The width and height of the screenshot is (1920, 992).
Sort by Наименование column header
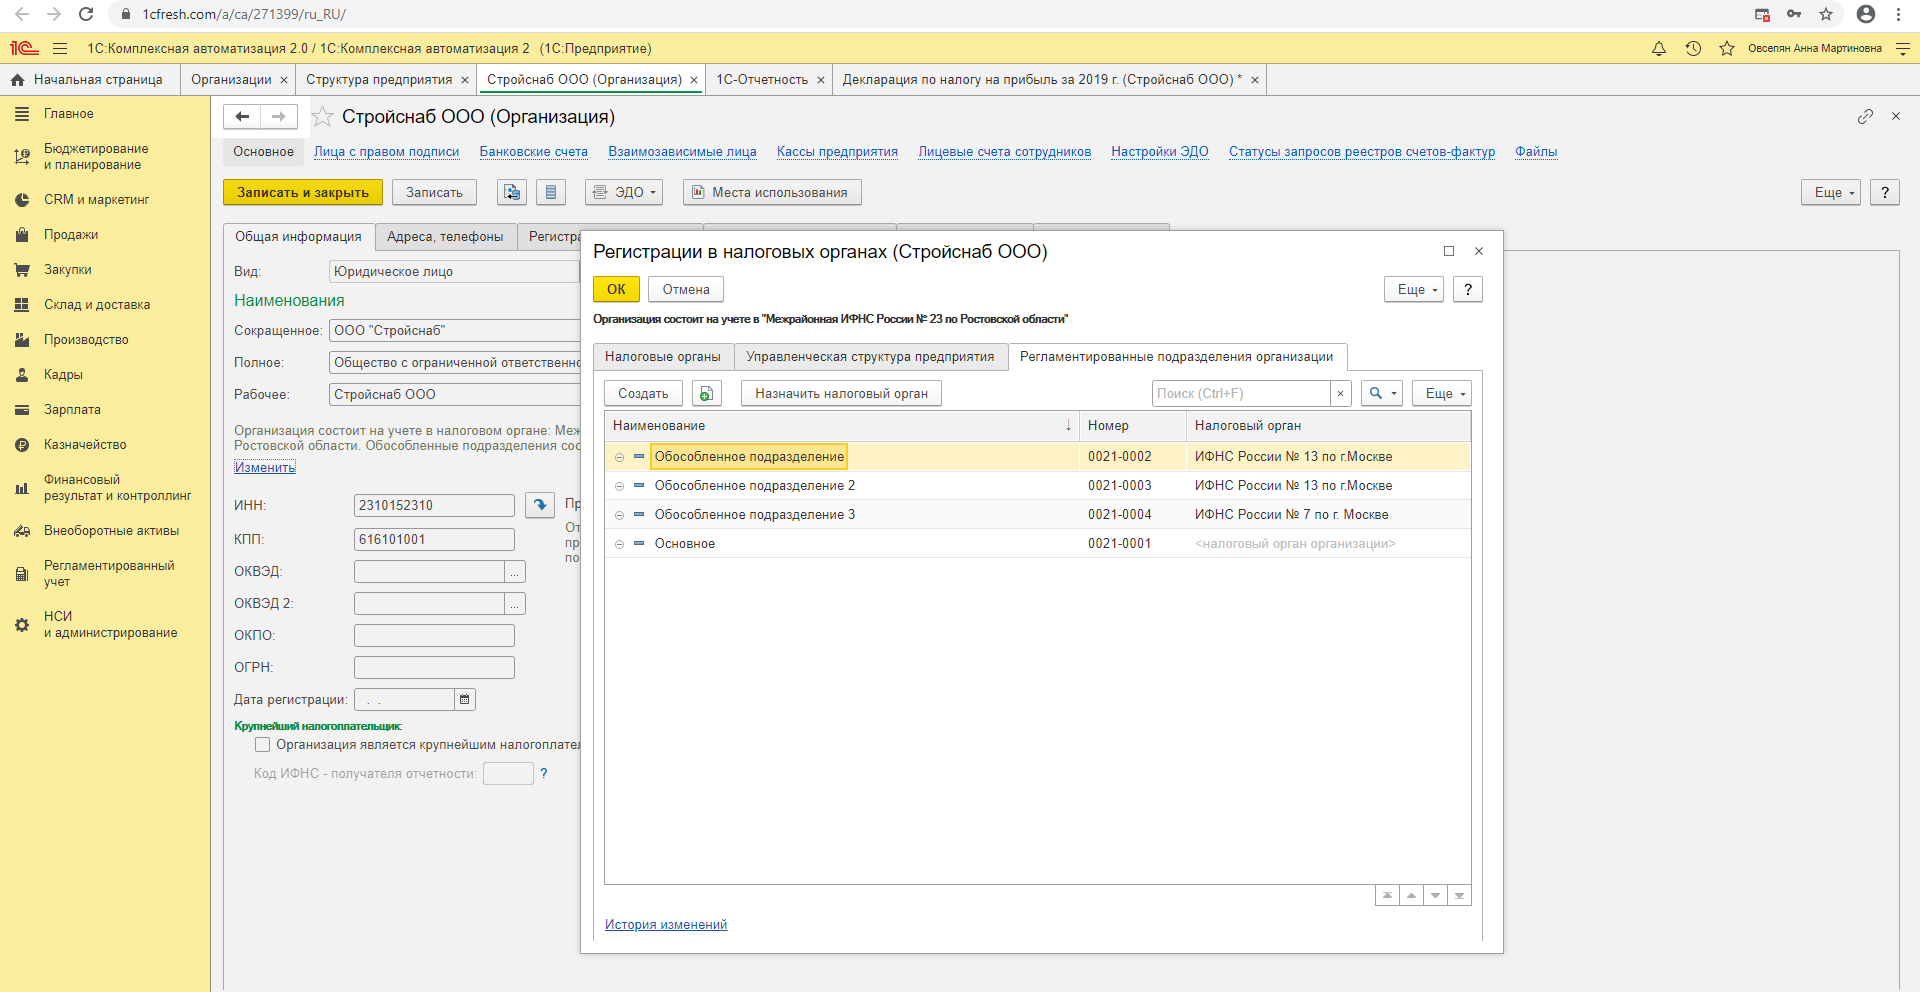[842, 426]
